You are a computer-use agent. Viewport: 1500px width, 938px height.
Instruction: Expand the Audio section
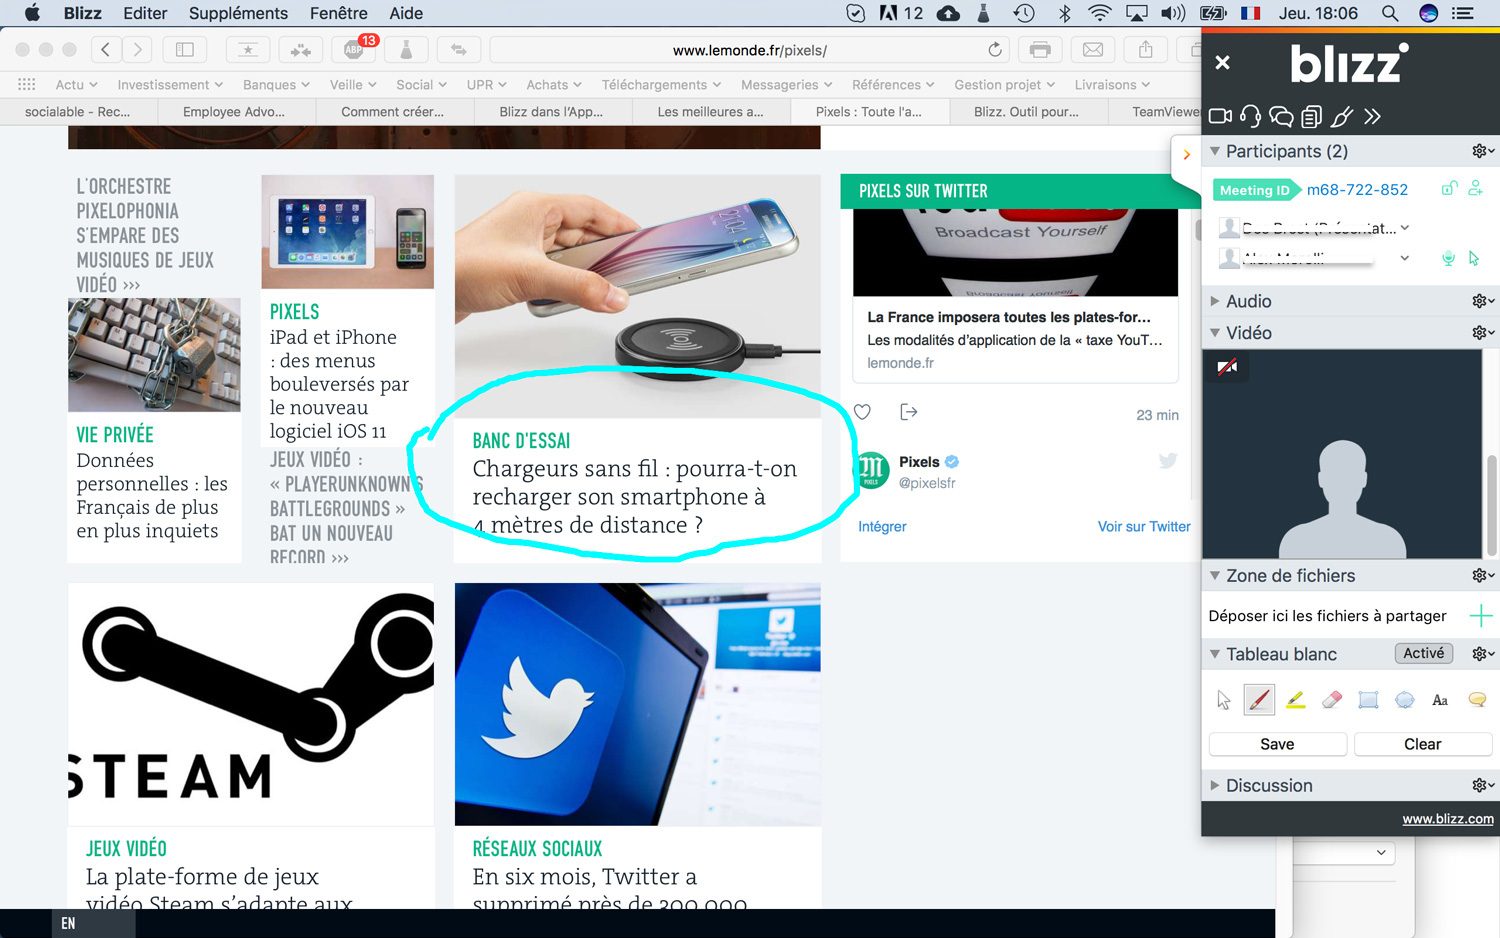tap(1215, 301)
